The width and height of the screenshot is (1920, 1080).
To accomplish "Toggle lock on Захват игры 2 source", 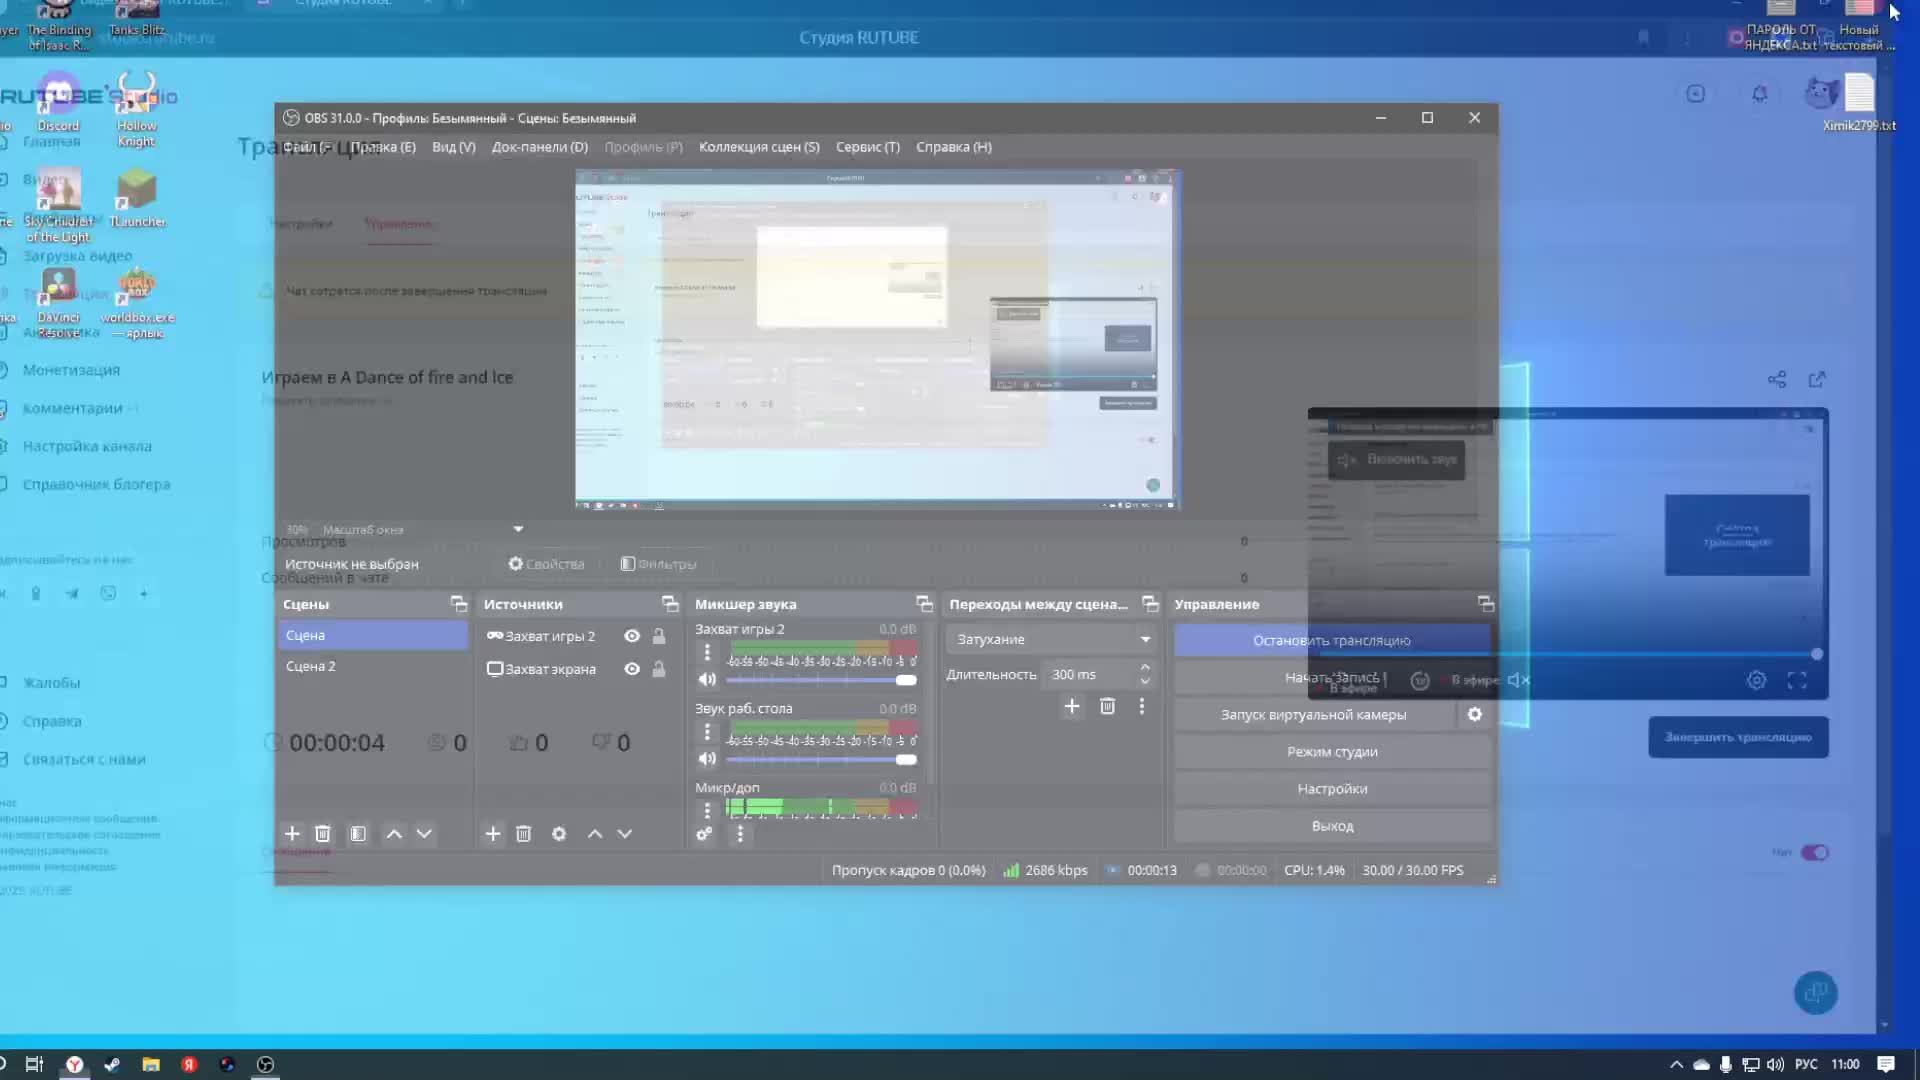I will (x=659, y=636).
